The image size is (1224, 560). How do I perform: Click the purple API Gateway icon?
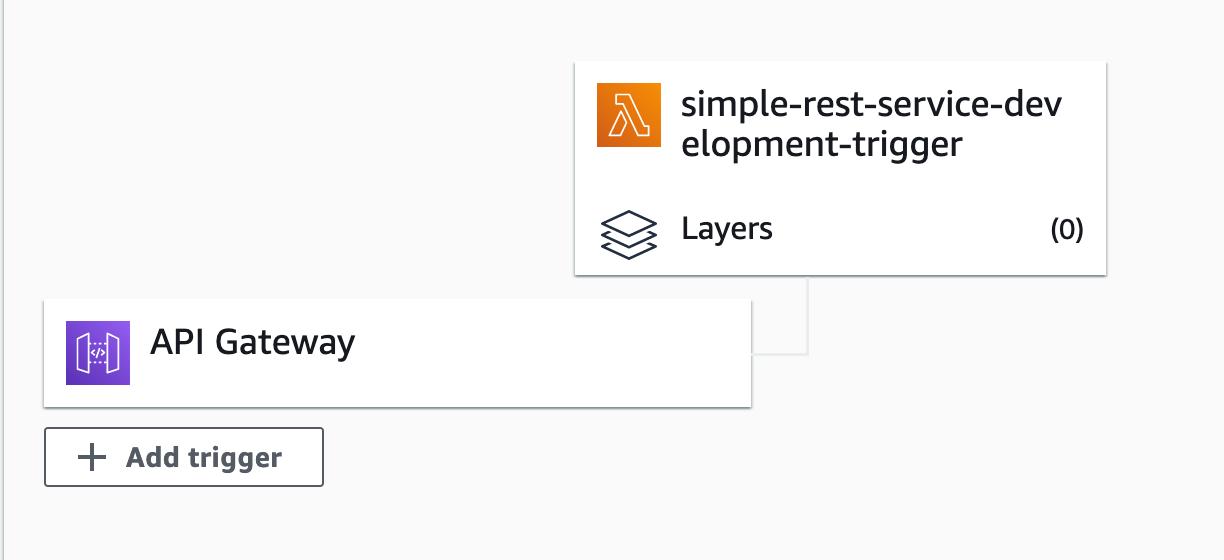click(98, 353)
